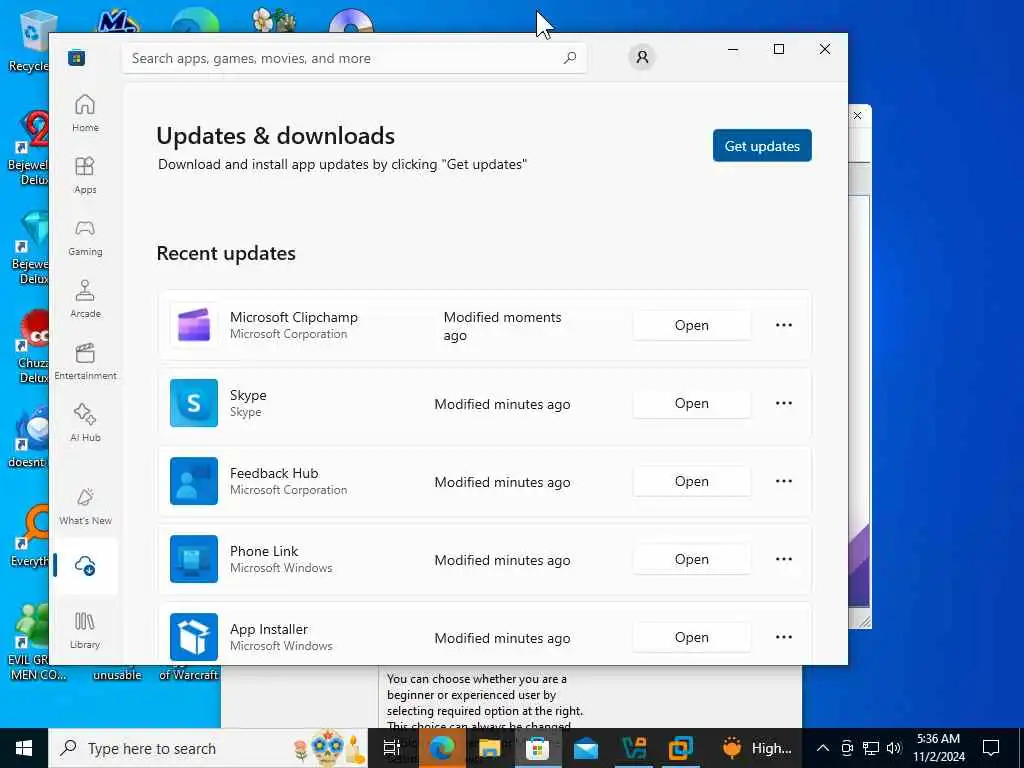Click the Phone Link app icon

[194, 559]
